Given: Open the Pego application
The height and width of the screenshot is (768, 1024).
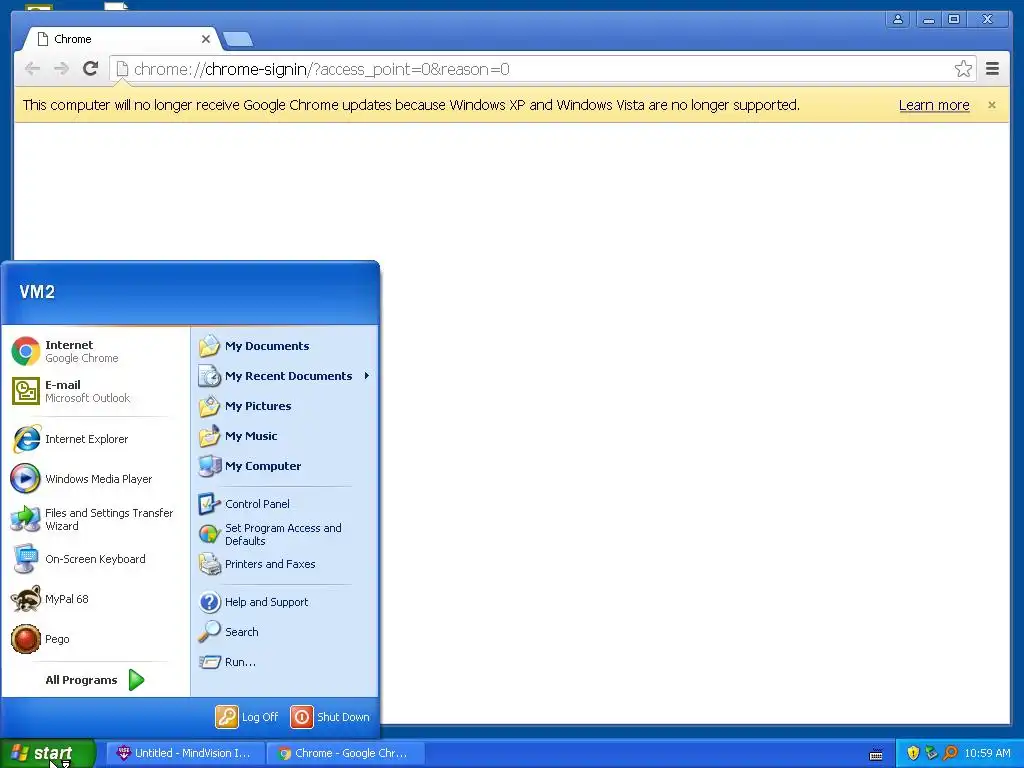Looking at the screenshot, I should (95, 639).
